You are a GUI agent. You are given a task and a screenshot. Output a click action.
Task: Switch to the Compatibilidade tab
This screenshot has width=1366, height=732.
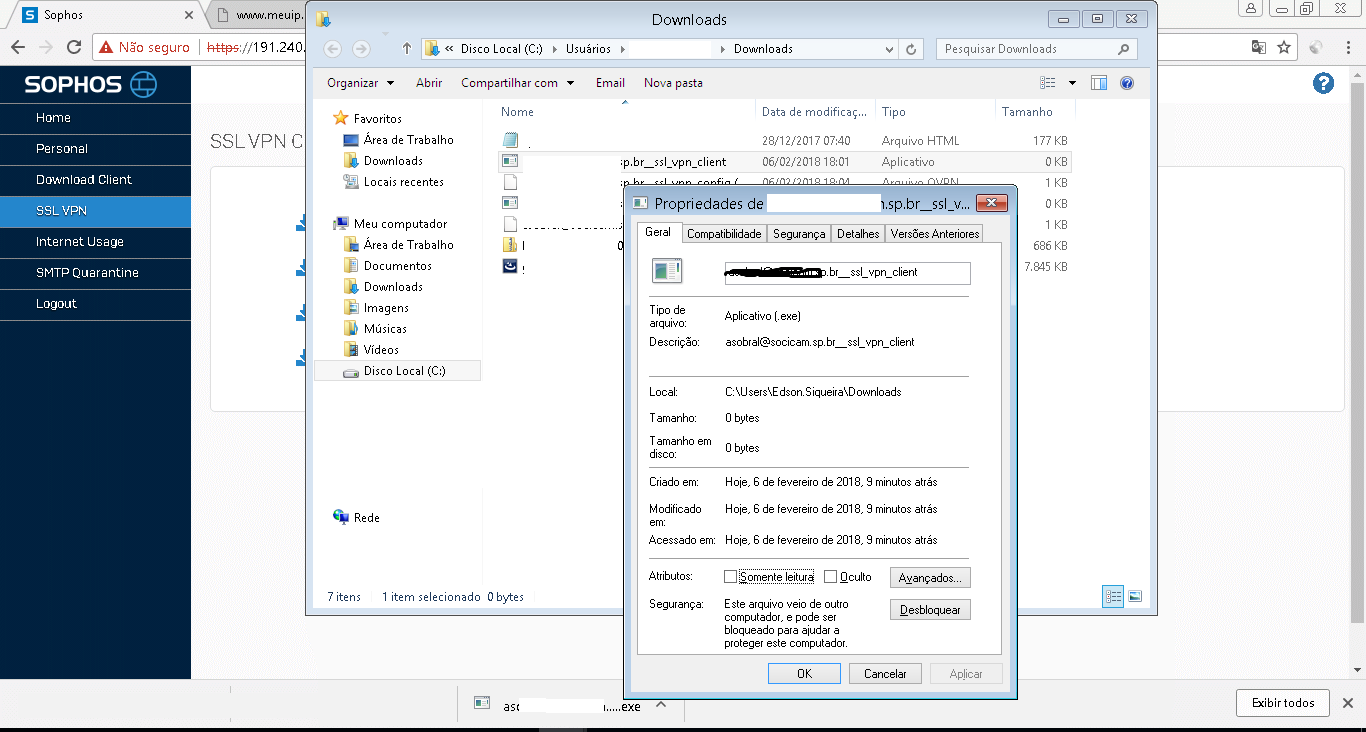pyautogui.click(x=725, y=234)
